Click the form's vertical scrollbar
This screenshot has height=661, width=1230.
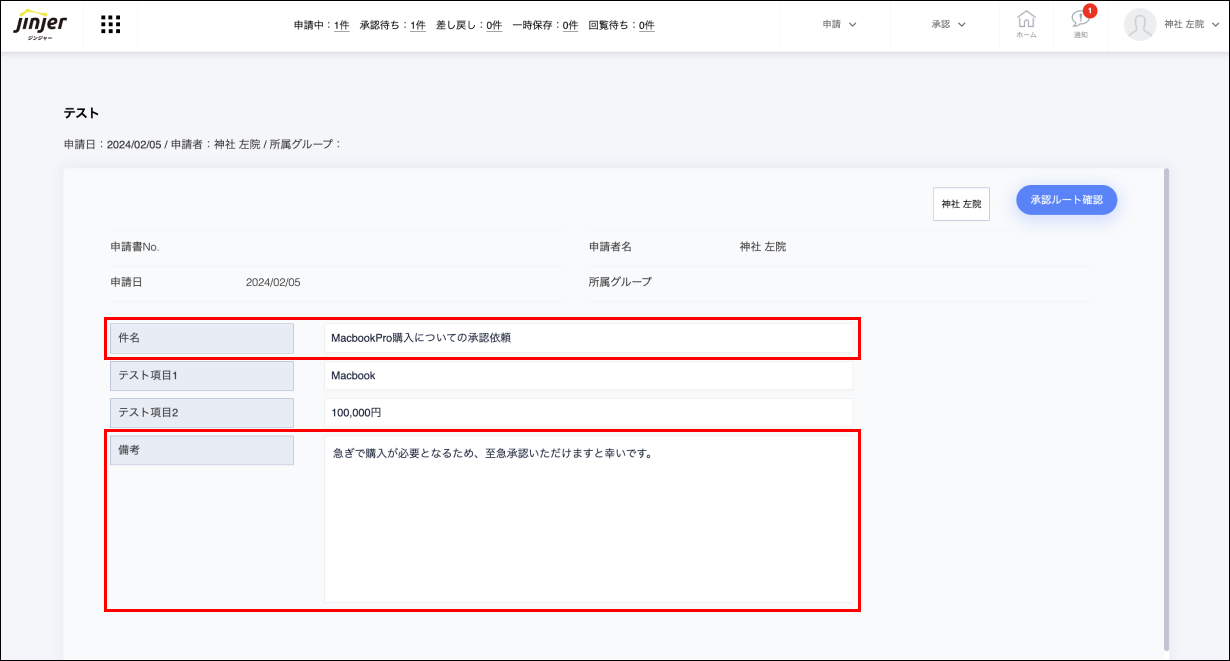click(x=1166, y=400)
